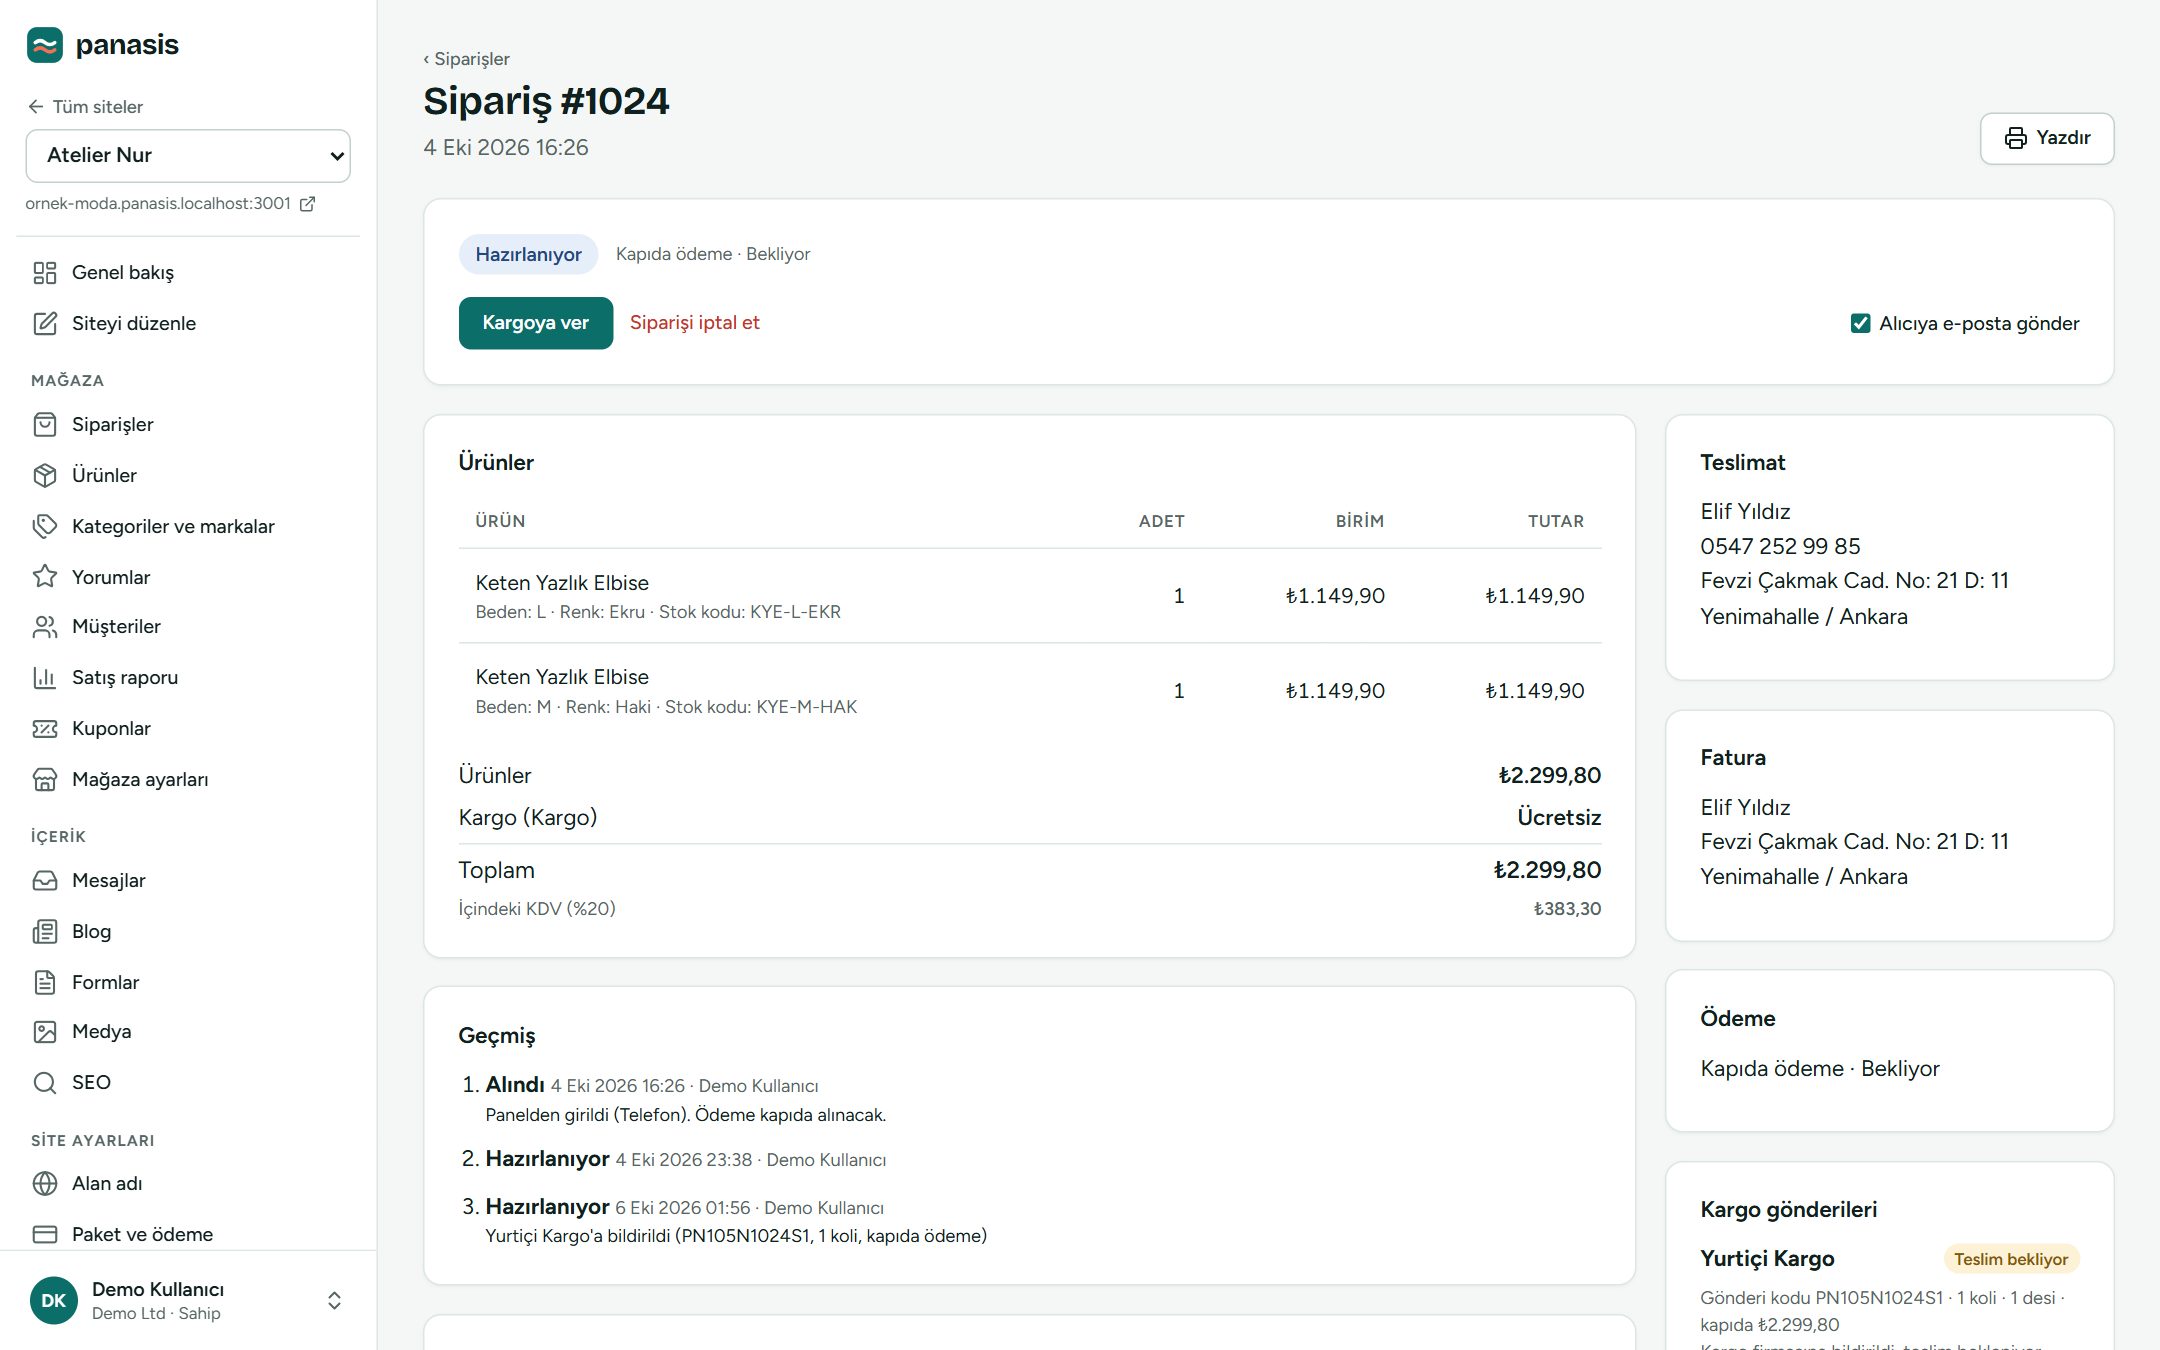Viewport: 2160px width, 1350px height.
Task: Click the Satış raporu chart icon
Action: (x=45, y=678)
